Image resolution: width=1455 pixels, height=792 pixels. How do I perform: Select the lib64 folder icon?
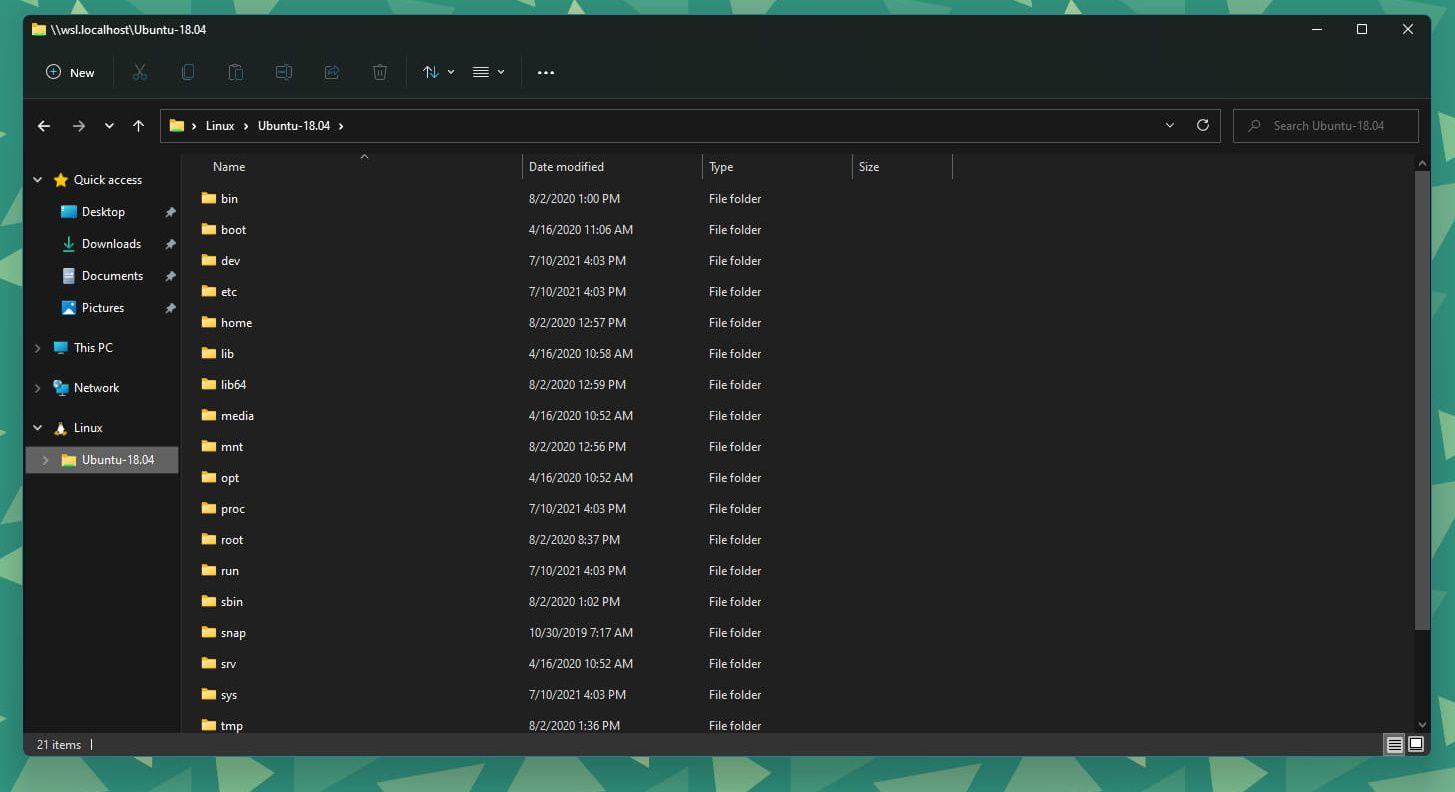pyautogui.click(x=208, y=384)
